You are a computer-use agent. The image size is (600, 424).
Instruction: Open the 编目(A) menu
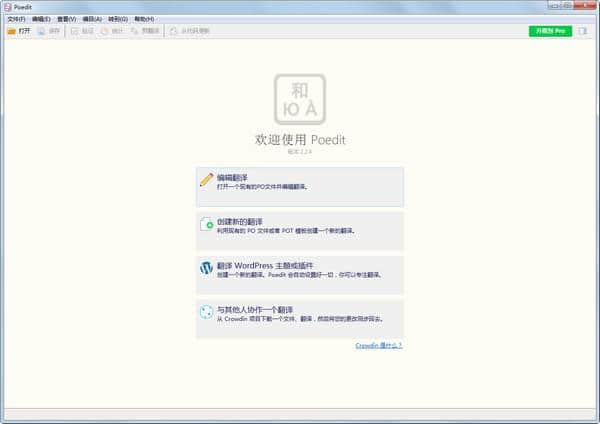[x=92, y=19]
